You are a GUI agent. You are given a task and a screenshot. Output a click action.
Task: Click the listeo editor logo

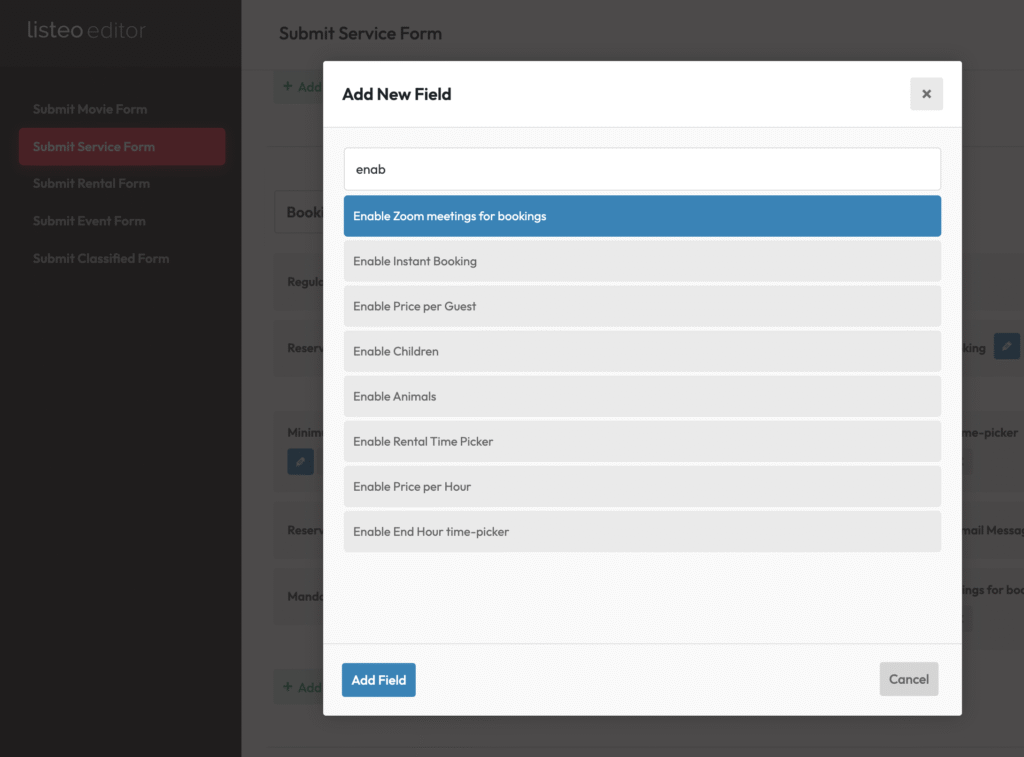pyautogui.click(x=87, y=31)
